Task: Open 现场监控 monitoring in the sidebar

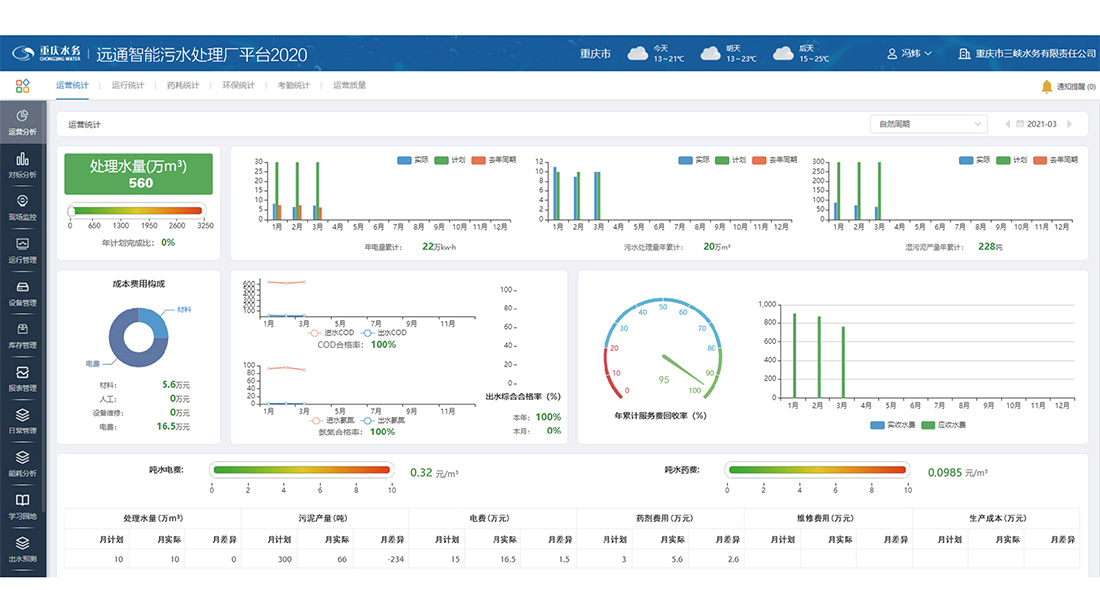Action: coord(22,208)
